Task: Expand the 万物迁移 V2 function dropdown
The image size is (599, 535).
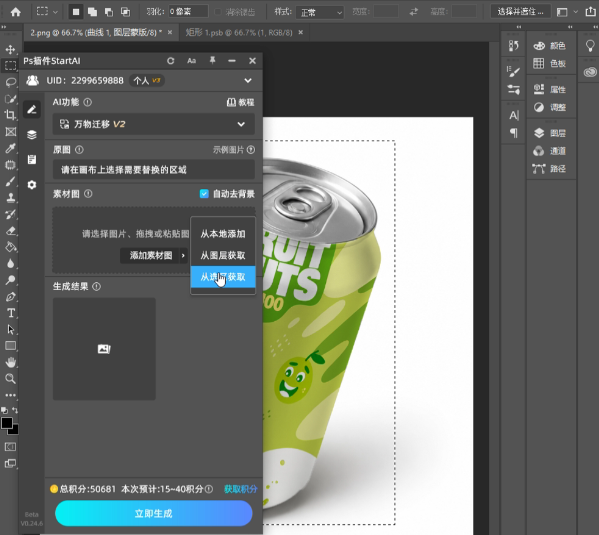Action: pos(154,124)
